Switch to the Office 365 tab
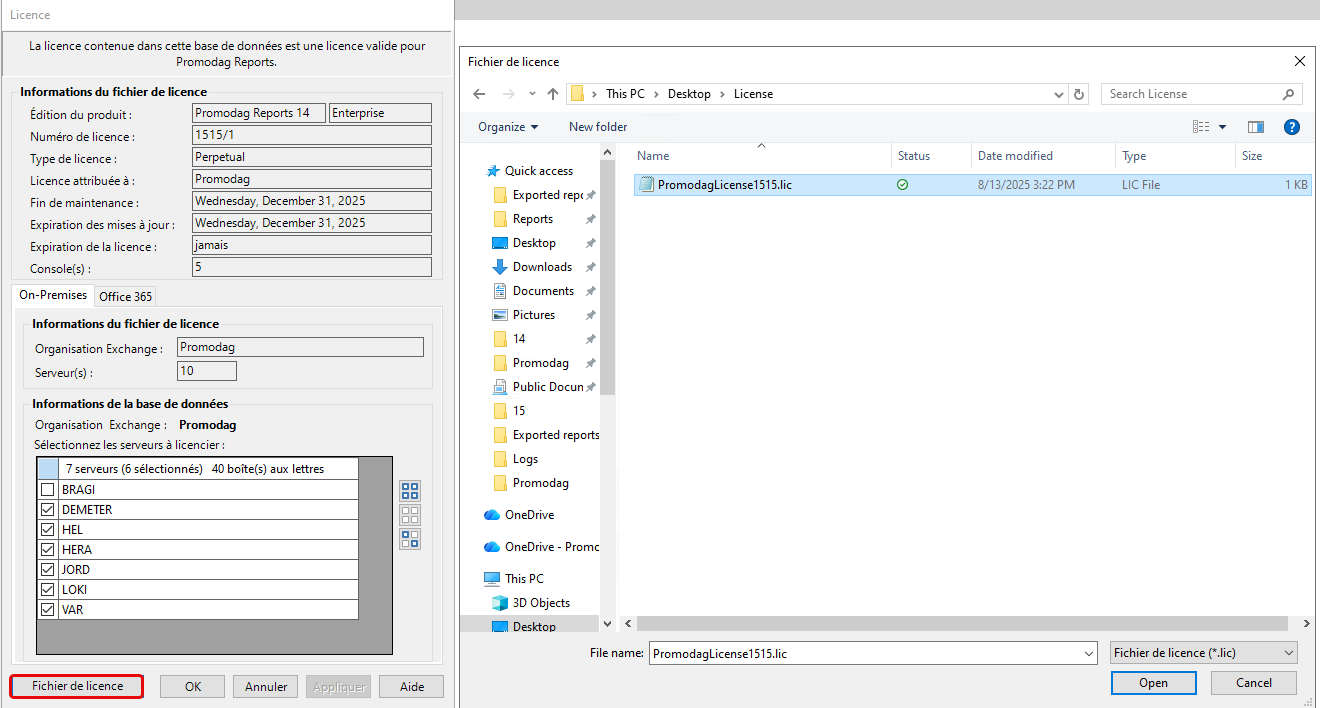This screenshot has height=708, width=1320. [x=126, y=296]
